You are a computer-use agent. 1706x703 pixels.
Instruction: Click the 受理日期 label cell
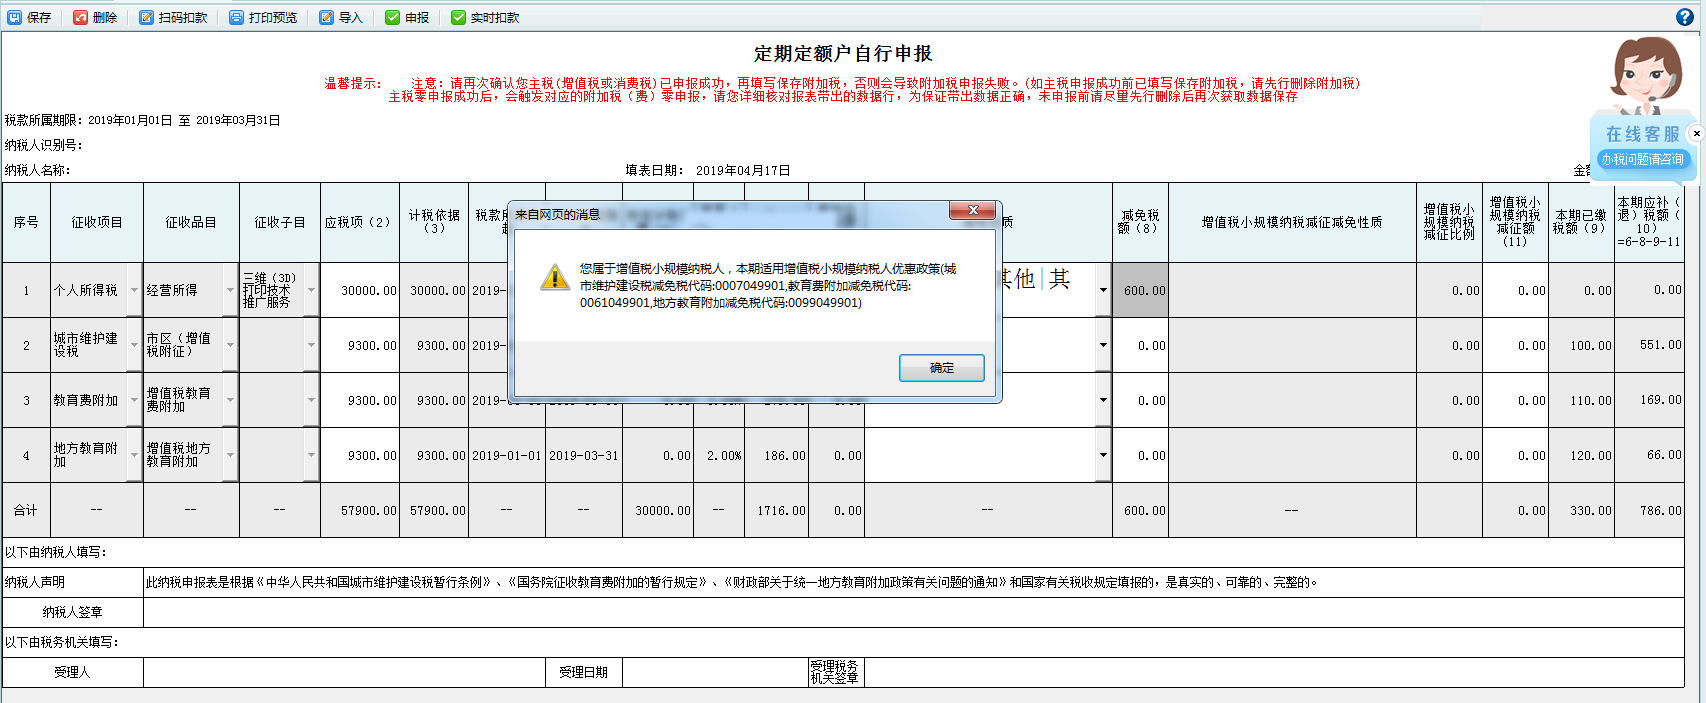click(584, 672)
